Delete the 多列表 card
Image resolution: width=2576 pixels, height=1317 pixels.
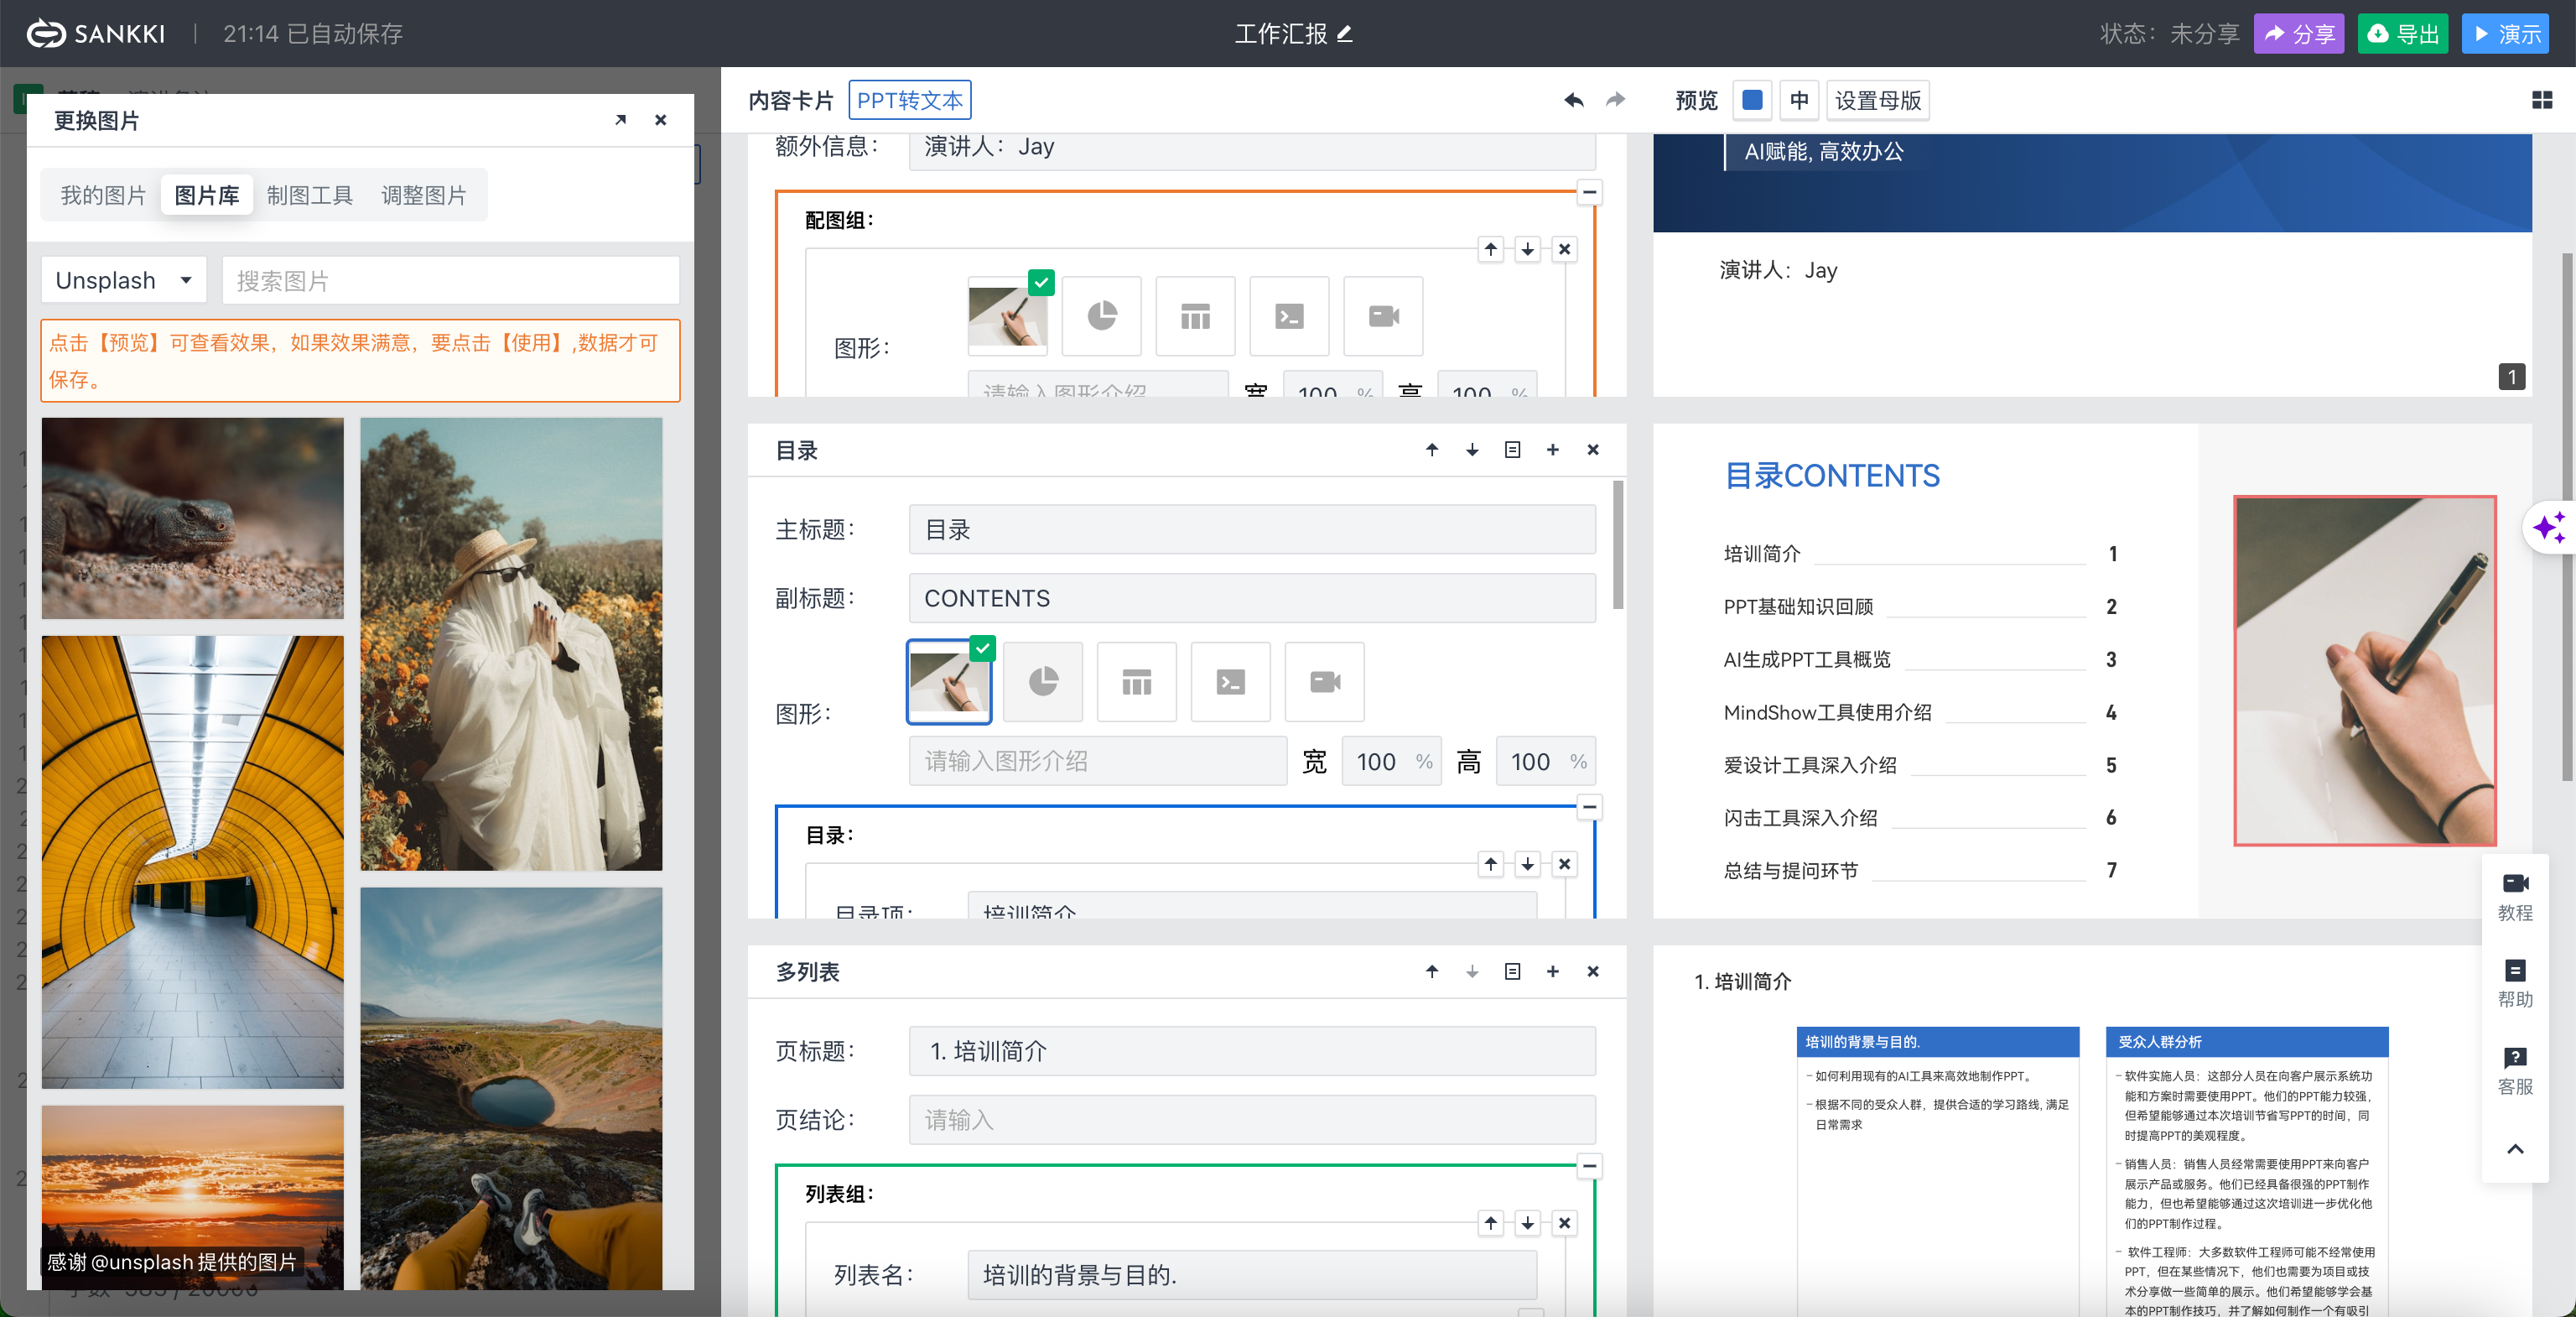[1593, 971]
